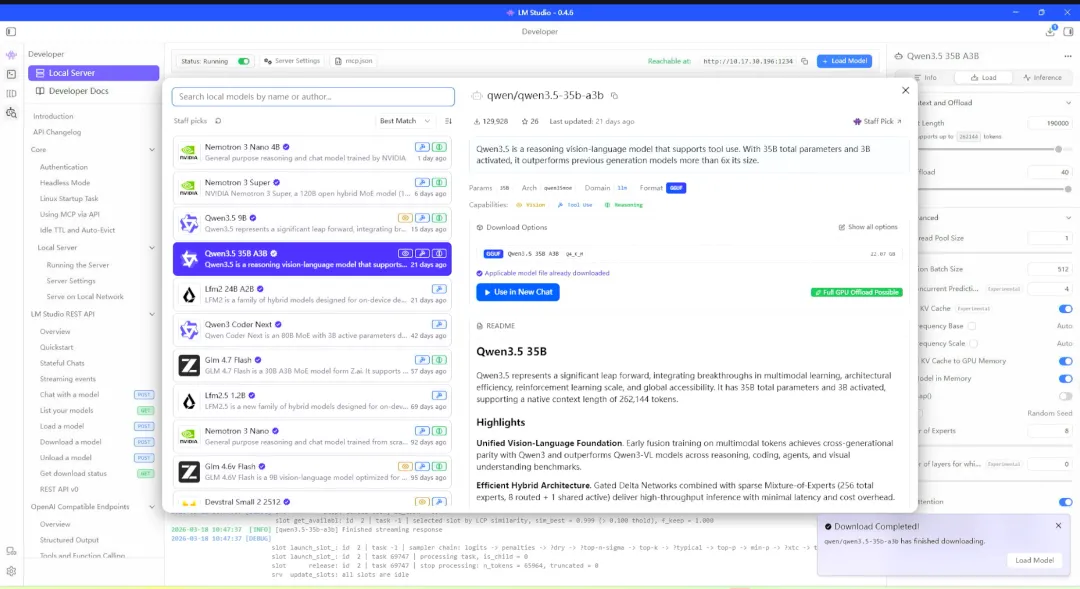Image resolution: width=1080 pixels, height=589 pixels.
Task: Collapse the LM Studio REST API section
Action: (x=152, y=314)
